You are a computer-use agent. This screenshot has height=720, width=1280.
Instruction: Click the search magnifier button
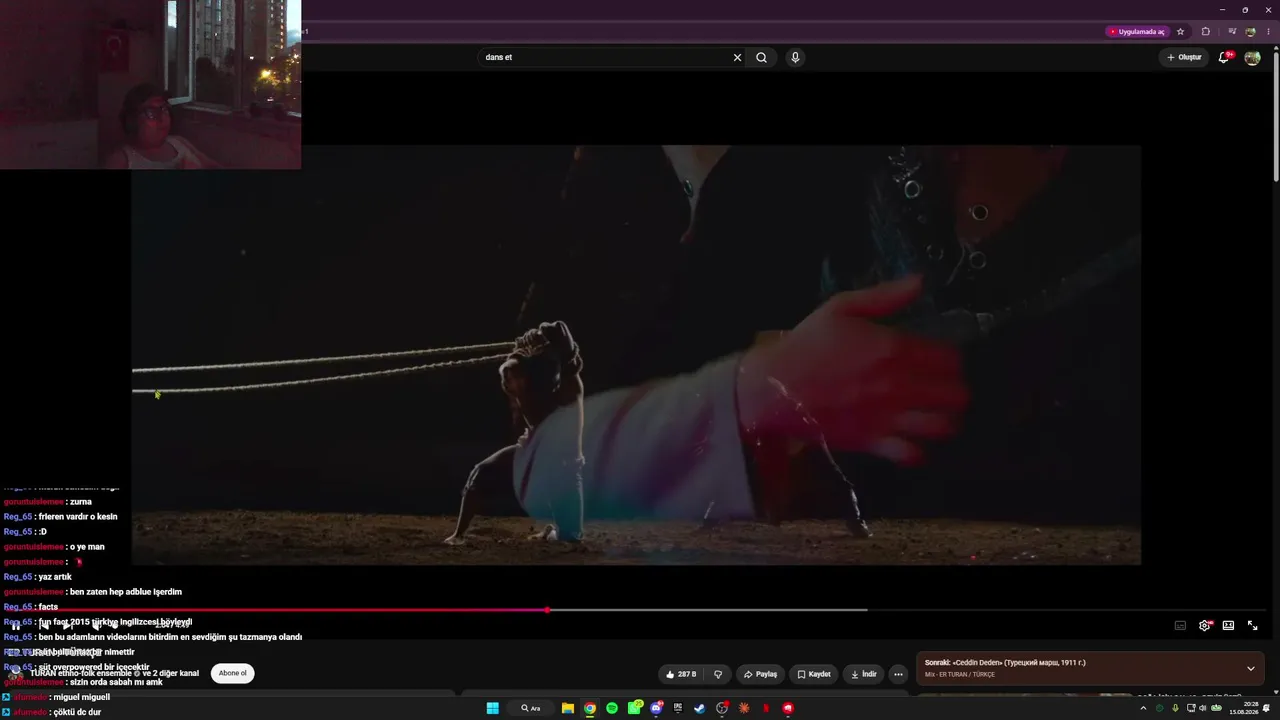[761, 57]
